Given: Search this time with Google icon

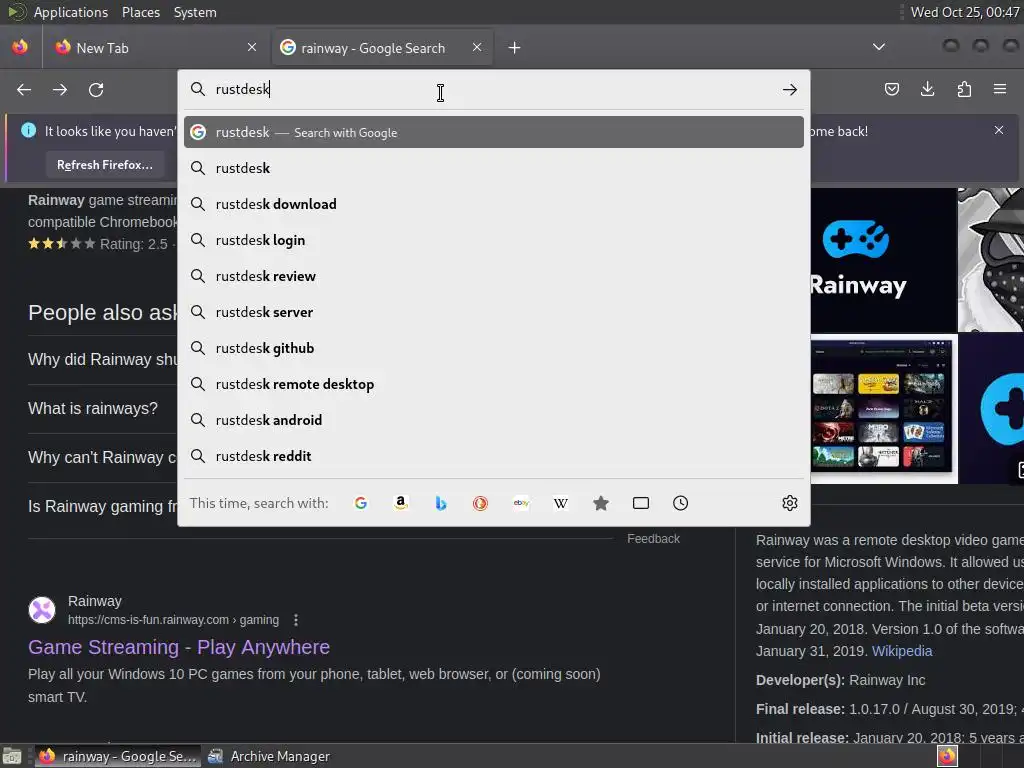Looking at the screenshot, I should click(360, 503).
